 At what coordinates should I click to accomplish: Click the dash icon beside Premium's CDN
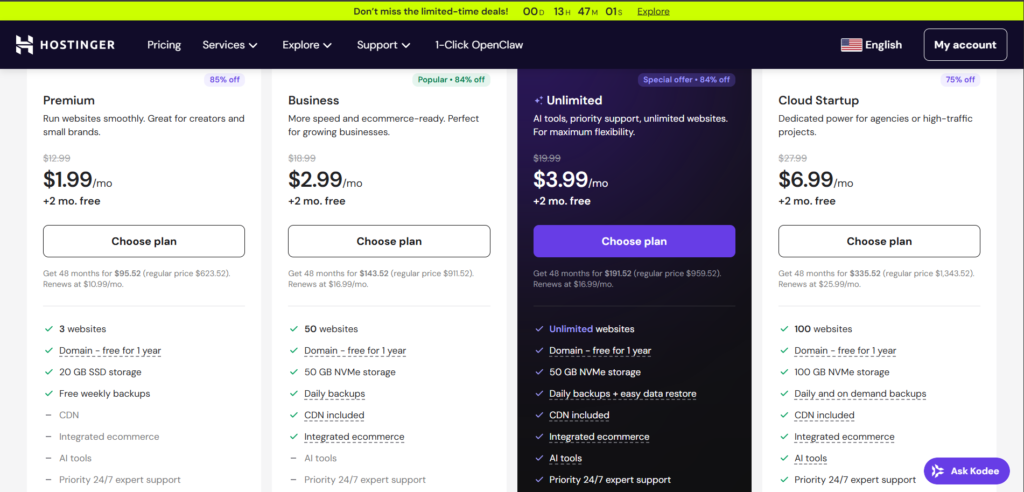tap(49, 415)
